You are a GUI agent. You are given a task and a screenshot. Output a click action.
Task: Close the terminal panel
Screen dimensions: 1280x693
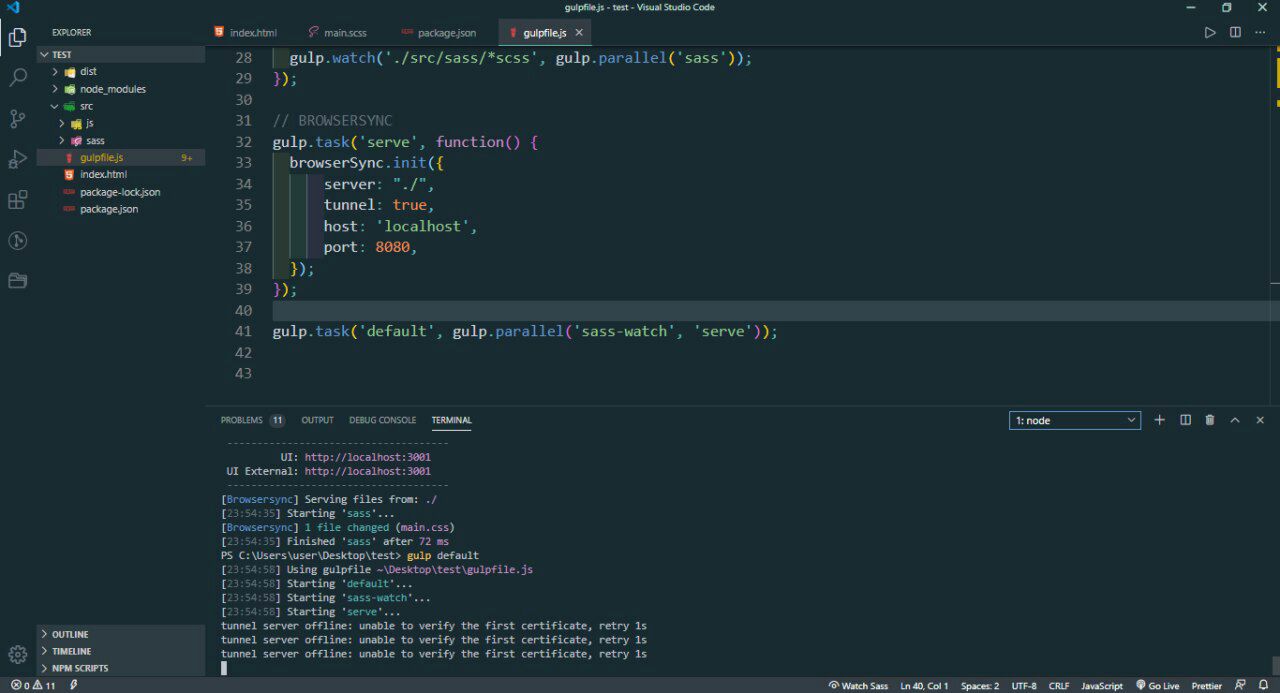1260,420
